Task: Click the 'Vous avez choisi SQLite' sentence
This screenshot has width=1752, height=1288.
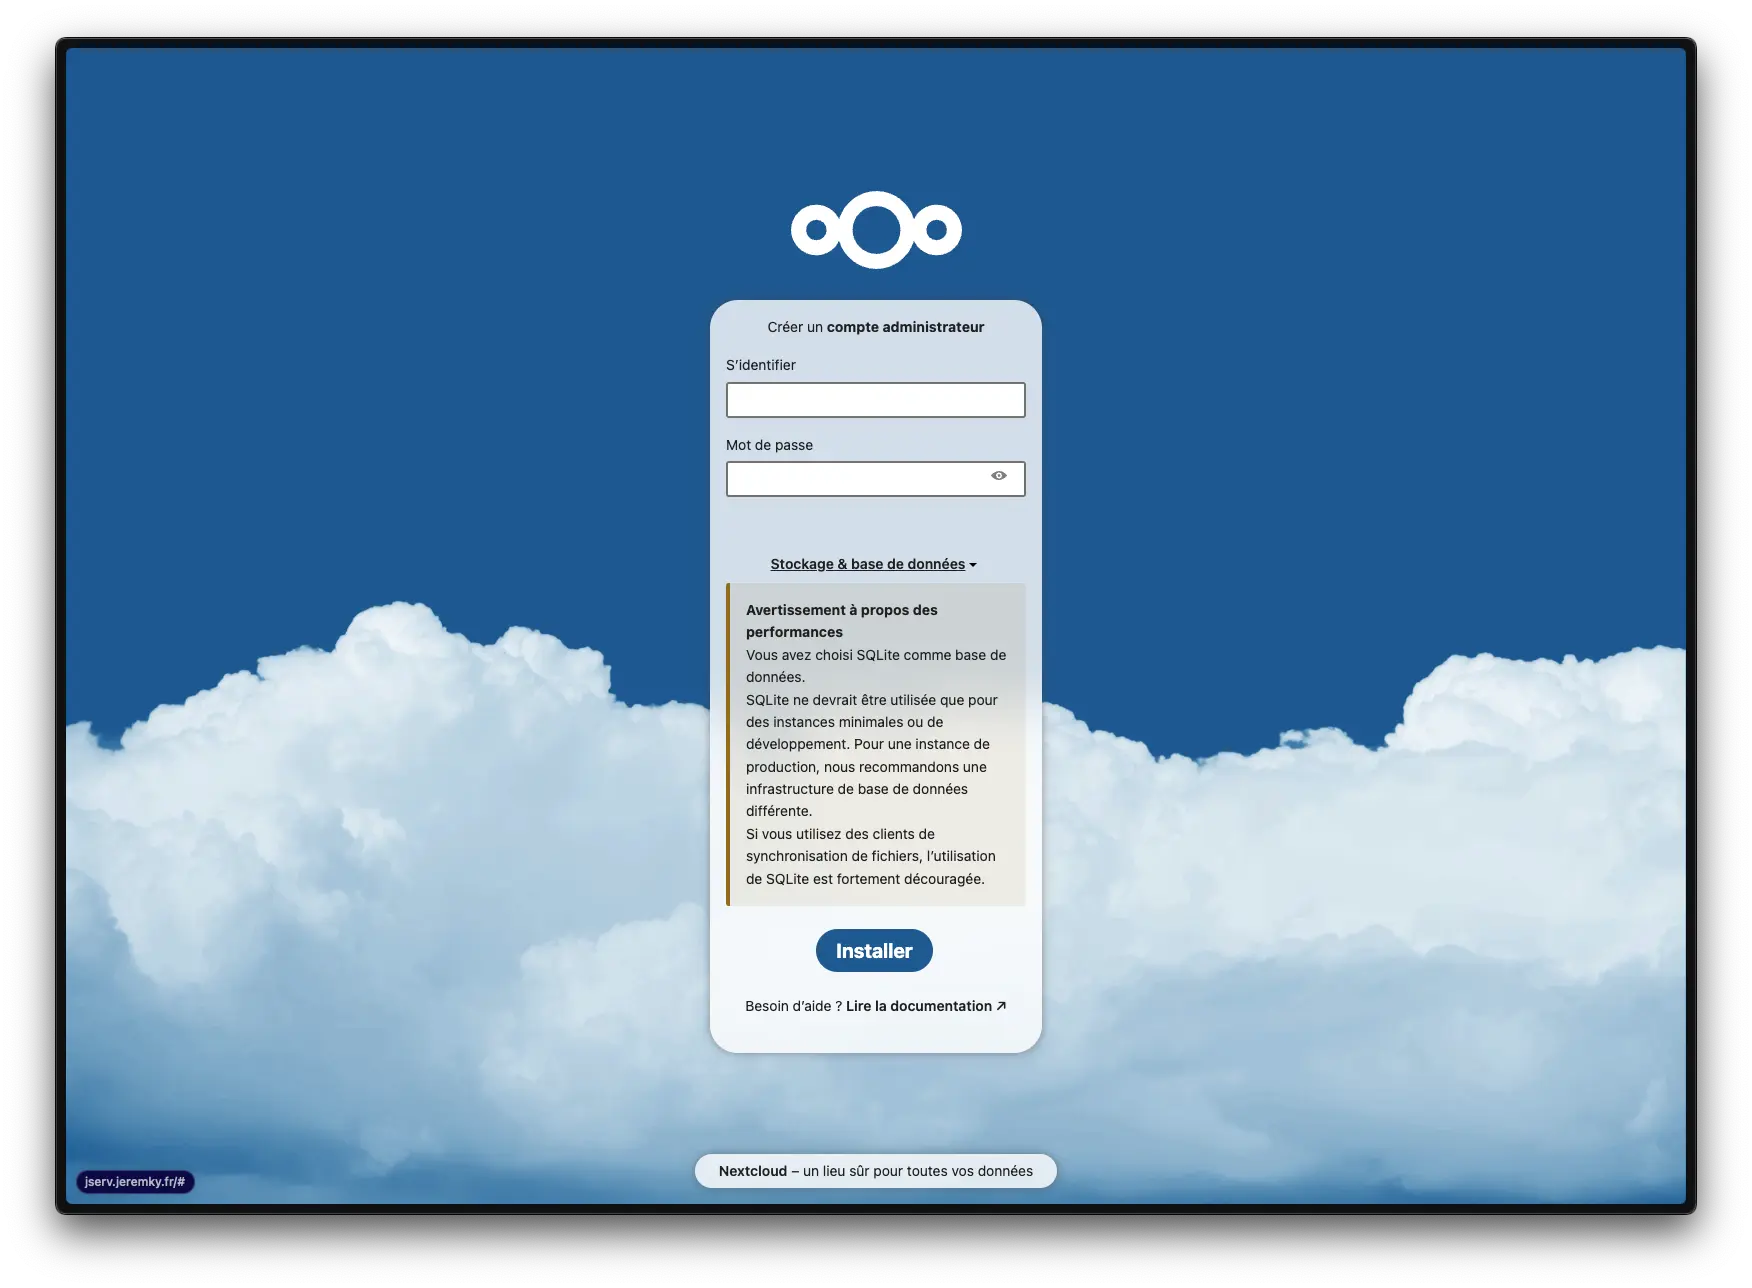Action: (876, 666)
